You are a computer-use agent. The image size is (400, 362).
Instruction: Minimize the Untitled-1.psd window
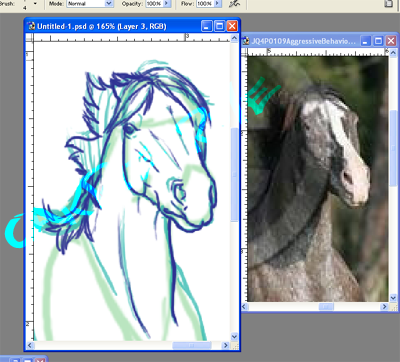tap(207, 26)
